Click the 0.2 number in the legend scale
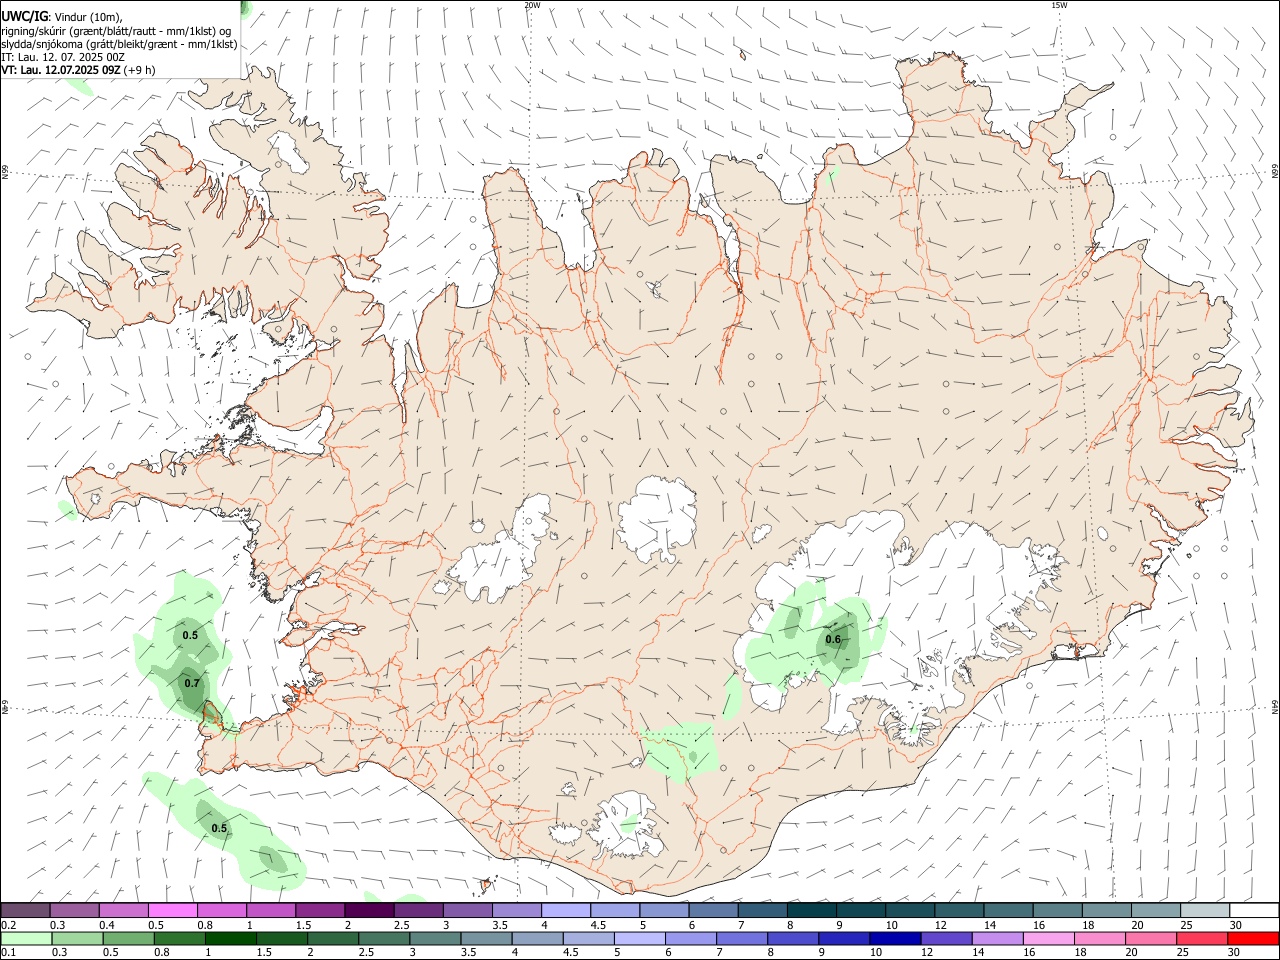 [x=7, y=925]
